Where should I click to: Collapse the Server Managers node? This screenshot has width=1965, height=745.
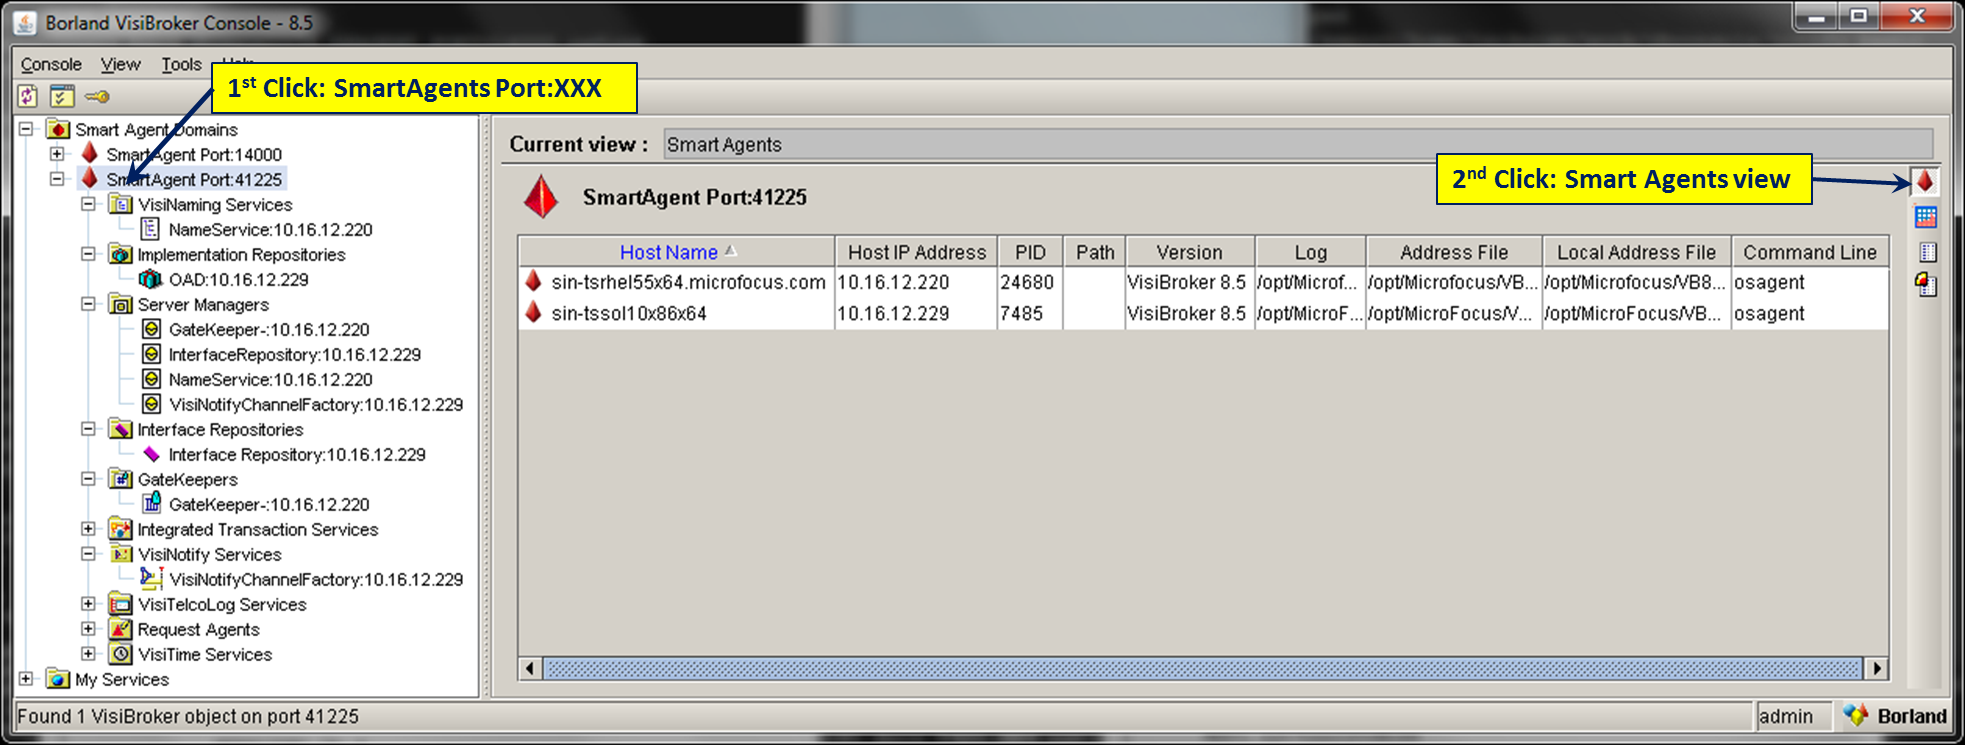88,304
